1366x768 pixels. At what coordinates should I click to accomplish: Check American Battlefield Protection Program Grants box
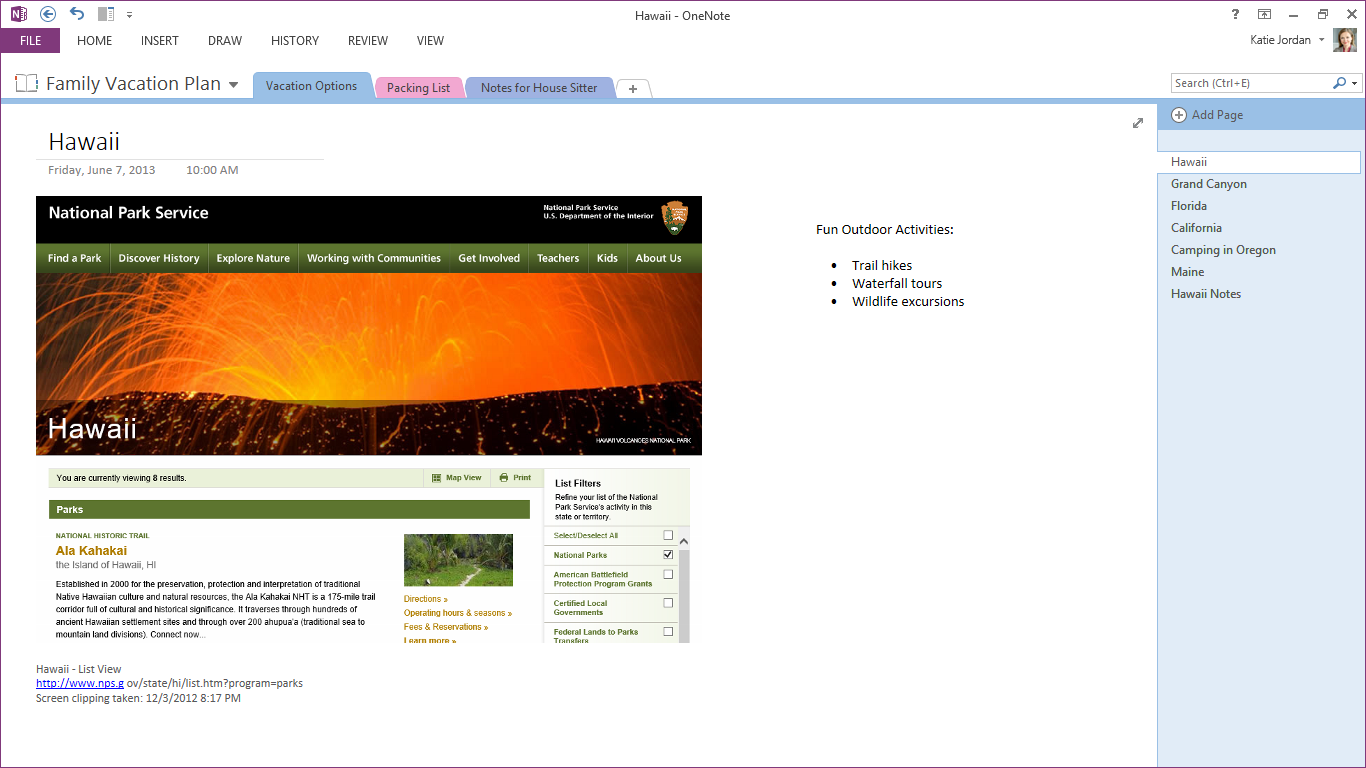click(x=668, y=575)
